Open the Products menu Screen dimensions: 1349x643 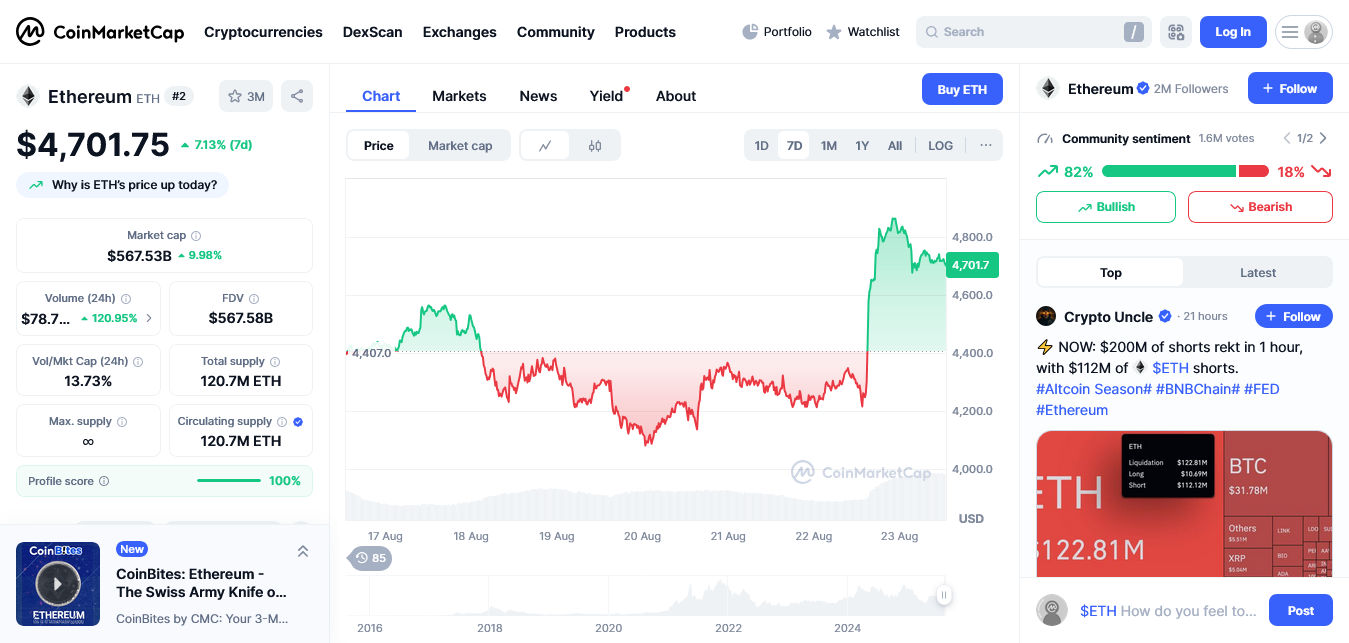pyautogui.click(x=645, y=32)
